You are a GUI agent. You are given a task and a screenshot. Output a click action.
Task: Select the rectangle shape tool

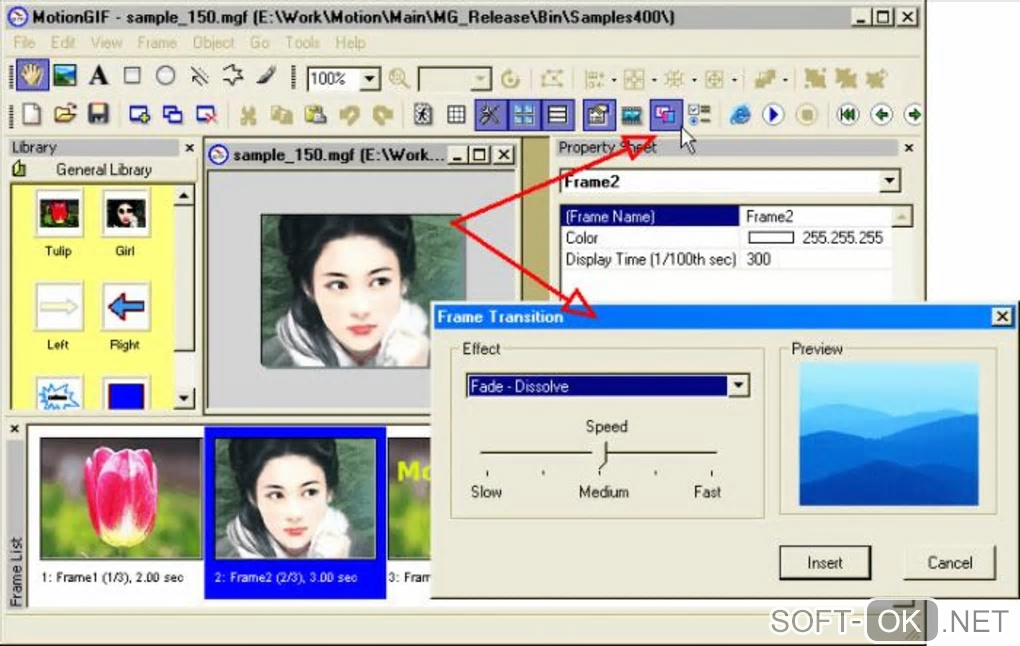click(x=132, y=76)
